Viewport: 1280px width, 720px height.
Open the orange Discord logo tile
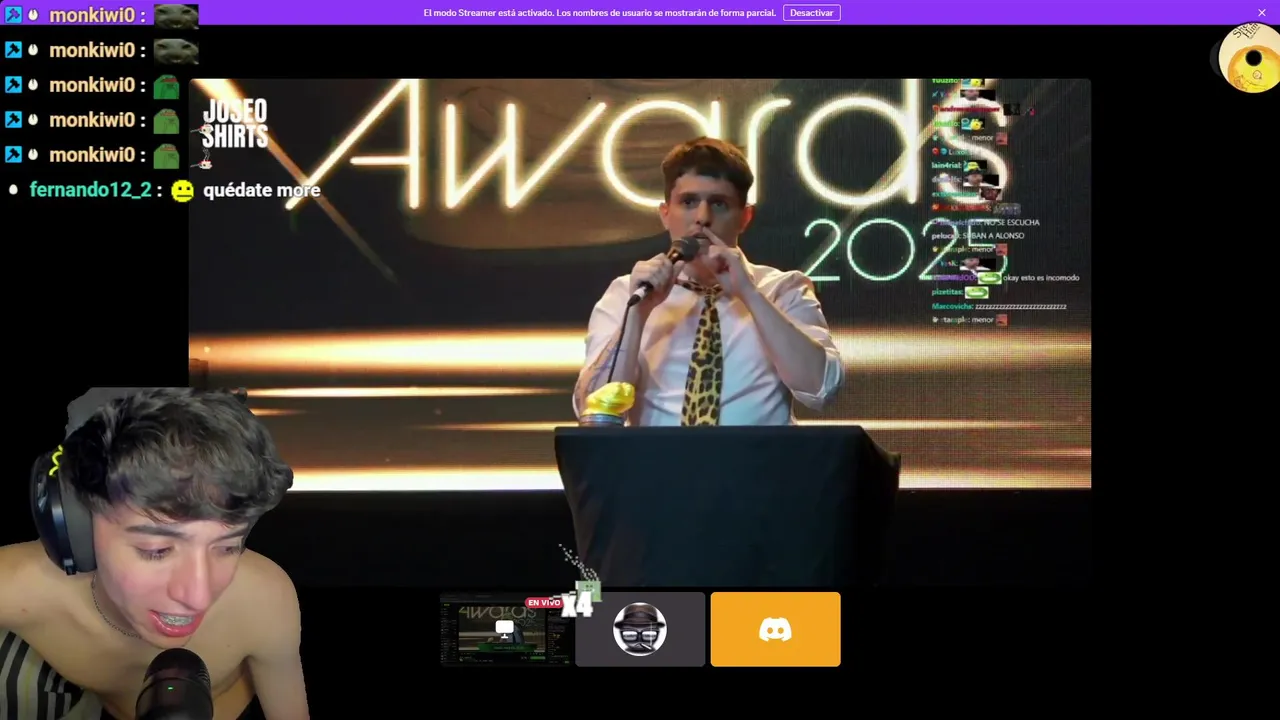click(775, 629)
